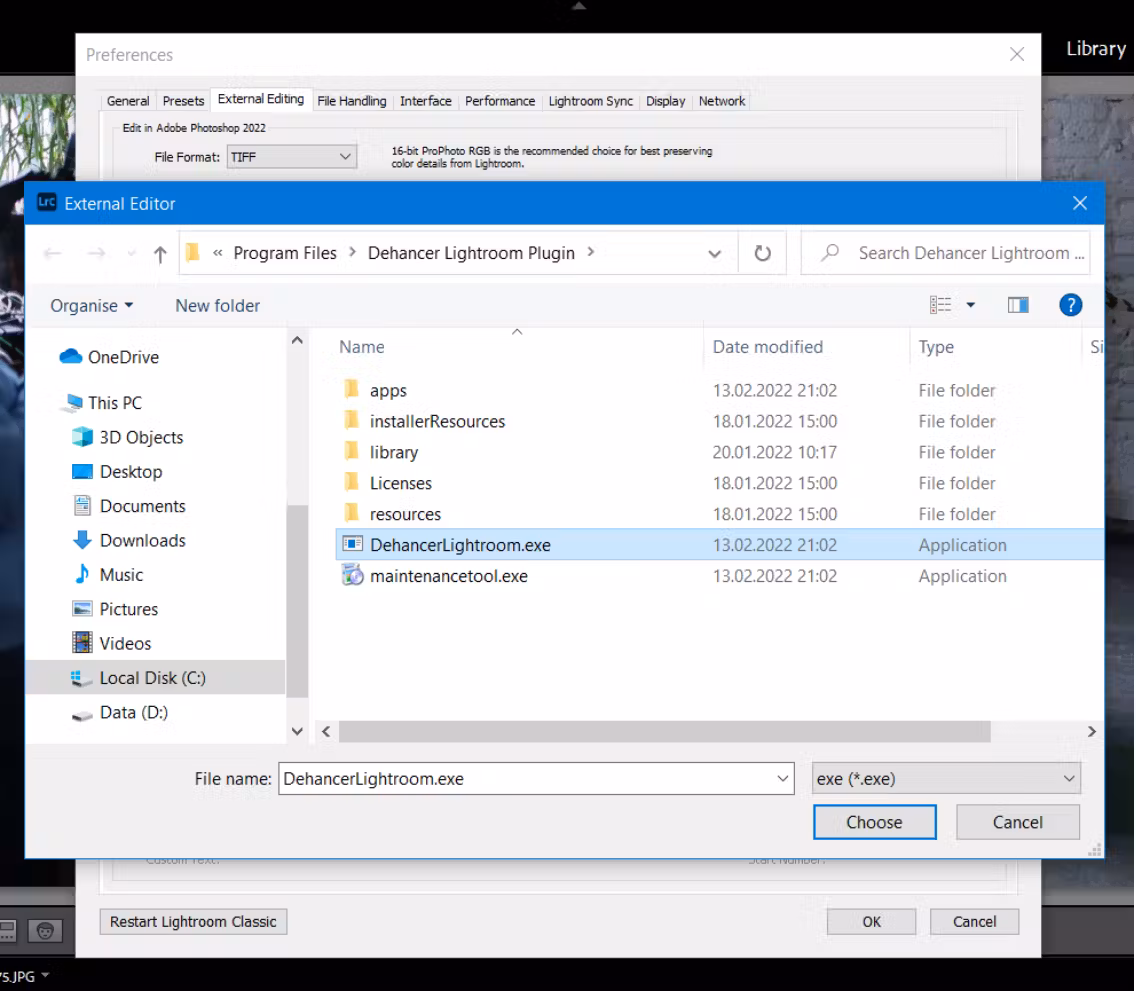The width and height of the screenshot is (1136, 996).
Task: Expand the address bar history dropdown
Action: point(714,254)
